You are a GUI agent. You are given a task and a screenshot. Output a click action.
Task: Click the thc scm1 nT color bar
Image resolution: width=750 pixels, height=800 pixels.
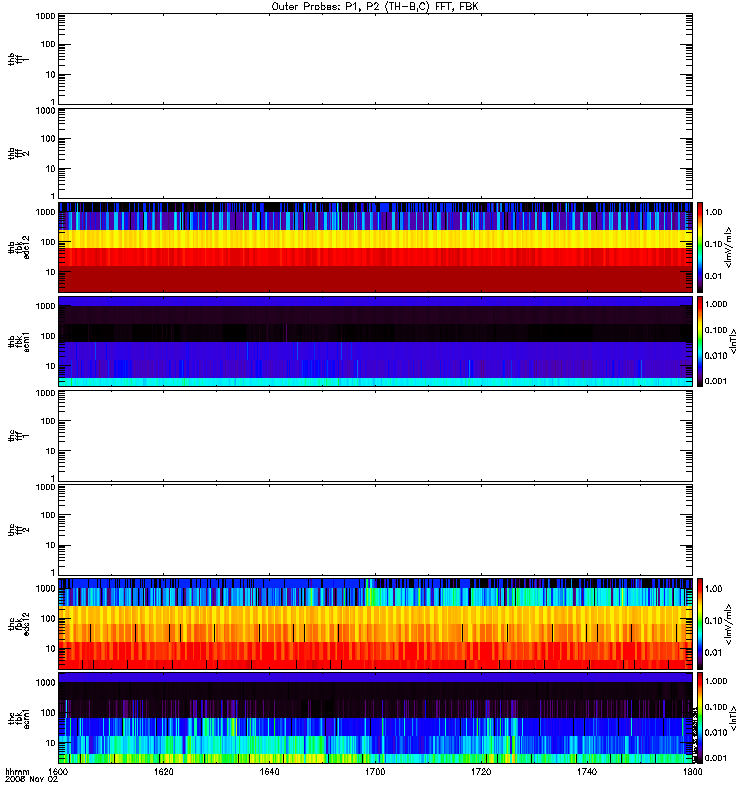point(700,718)
